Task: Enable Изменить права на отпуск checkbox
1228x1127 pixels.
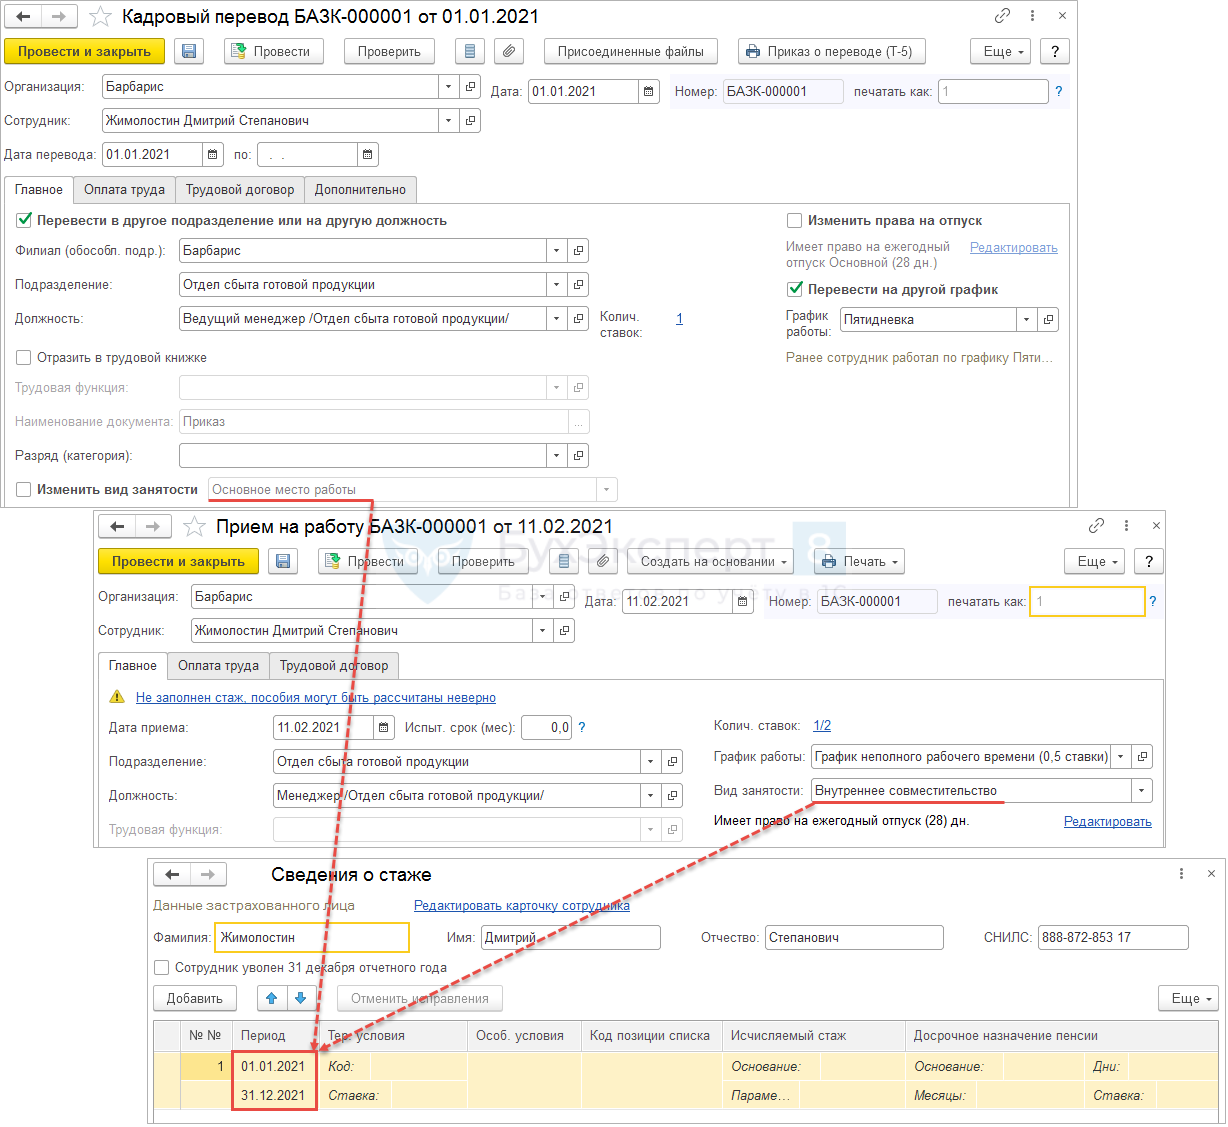Action: (x=795, y=221)
